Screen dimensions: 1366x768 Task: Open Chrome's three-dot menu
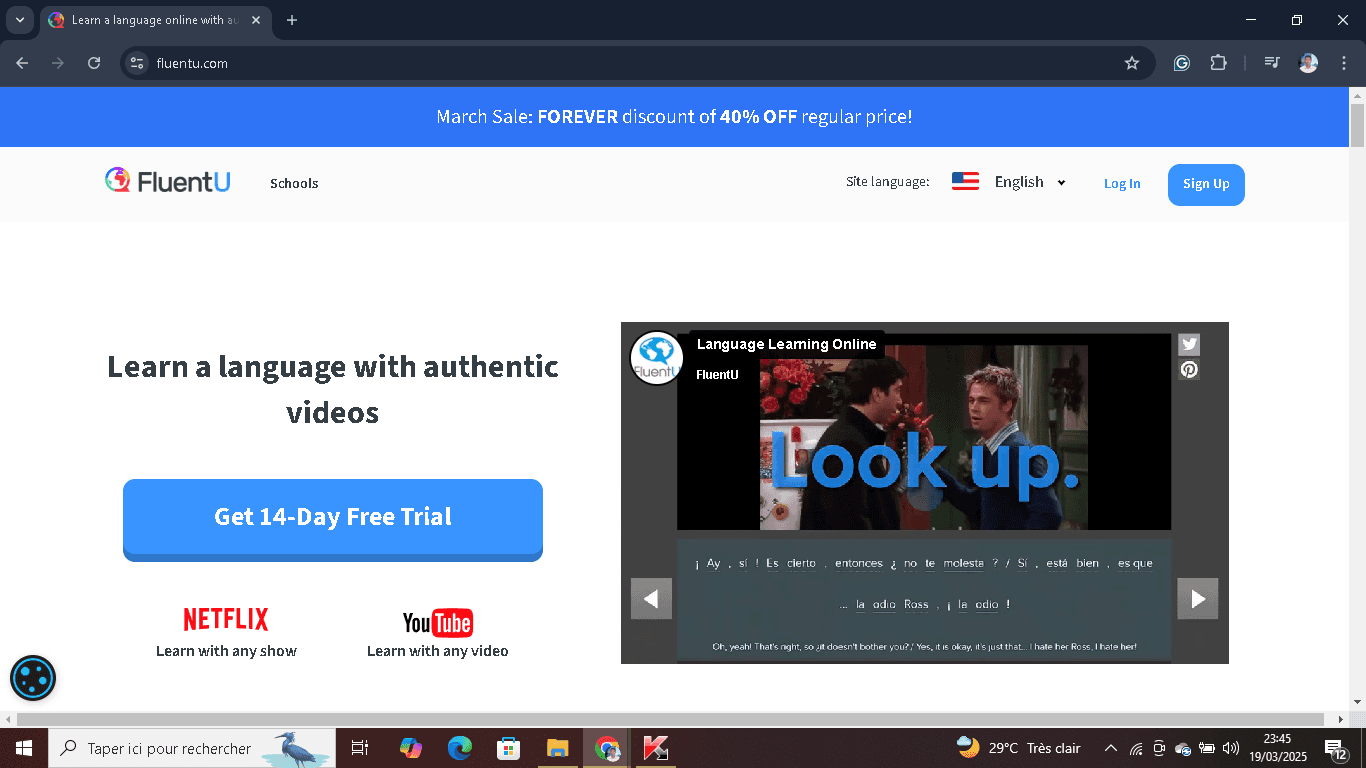(1344, 63)
